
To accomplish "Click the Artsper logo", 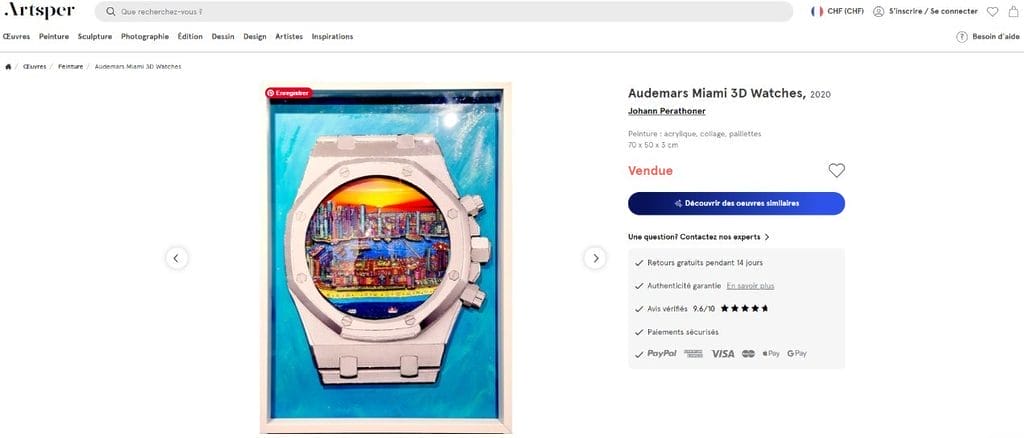I will (39, 10).
